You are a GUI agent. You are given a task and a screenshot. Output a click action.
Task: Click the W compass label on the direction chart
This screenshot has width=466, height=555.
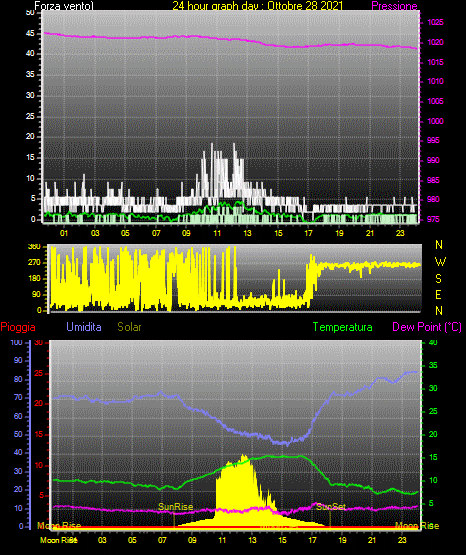[440, 262]
